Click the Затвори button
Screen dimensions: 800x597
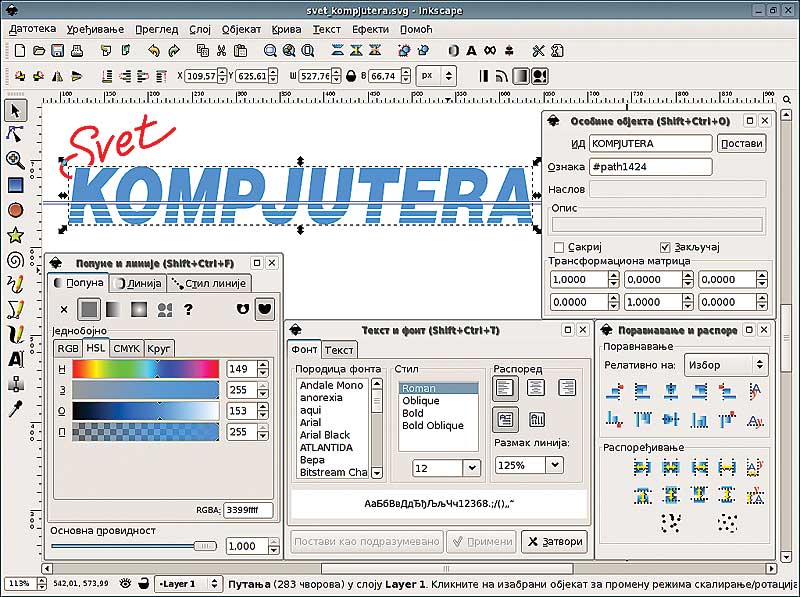tap(555, 541)
